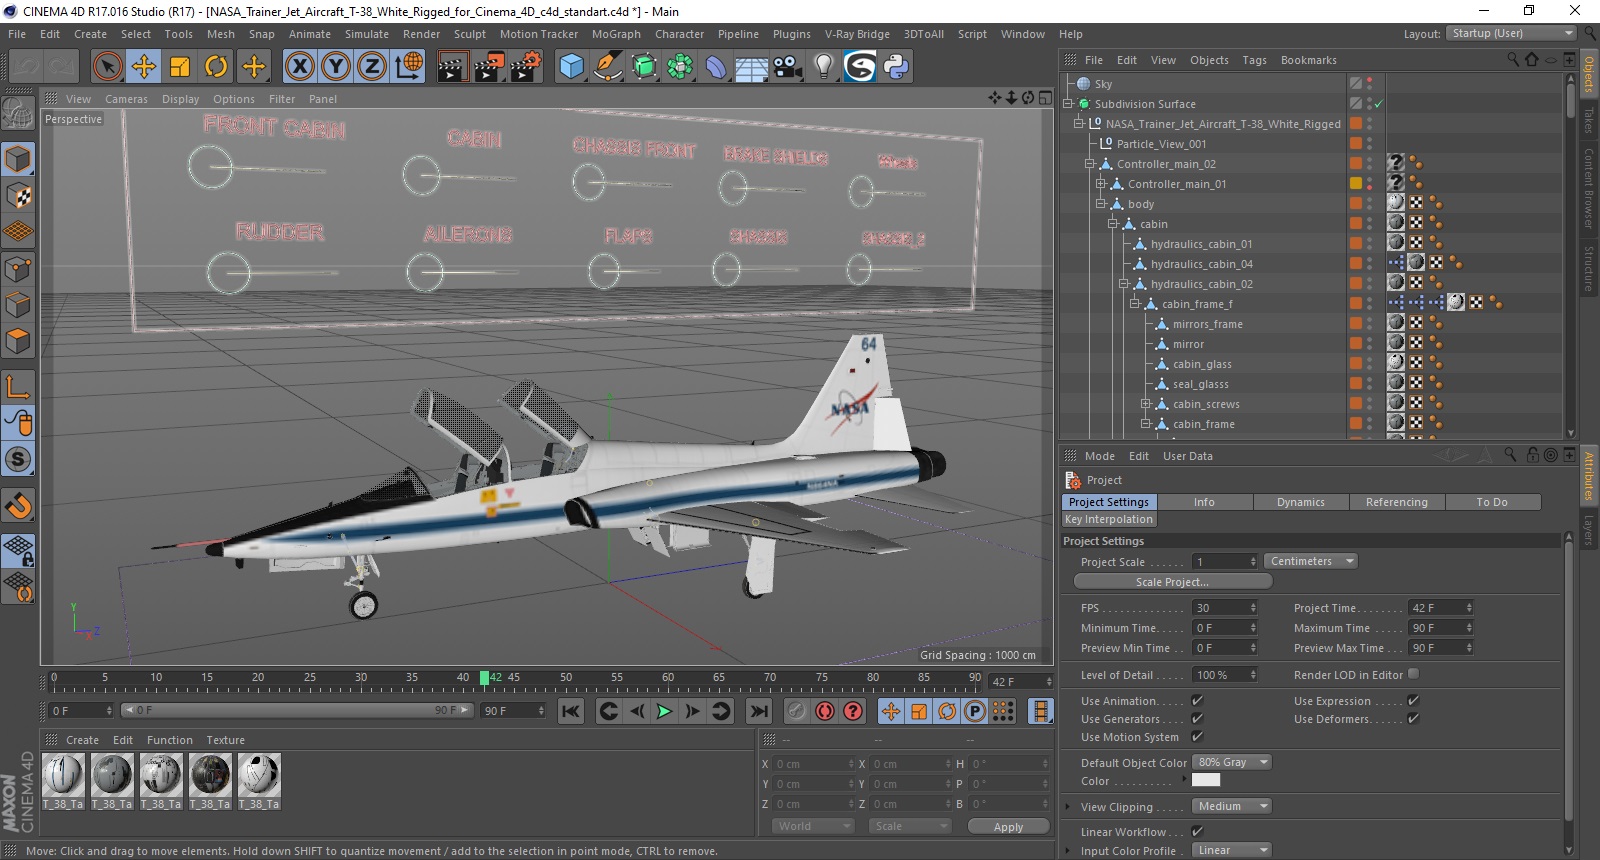Toggle Linear Workflow checkbox
The image size is (1600, 860).
pyautogui.click(x=1197, y=831)
